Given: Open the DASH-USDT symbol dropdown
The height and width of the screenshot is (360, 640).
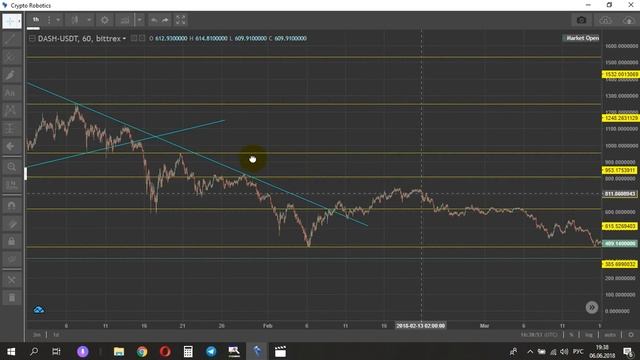Looking at the screenshot, I should (x=124, y=38).
